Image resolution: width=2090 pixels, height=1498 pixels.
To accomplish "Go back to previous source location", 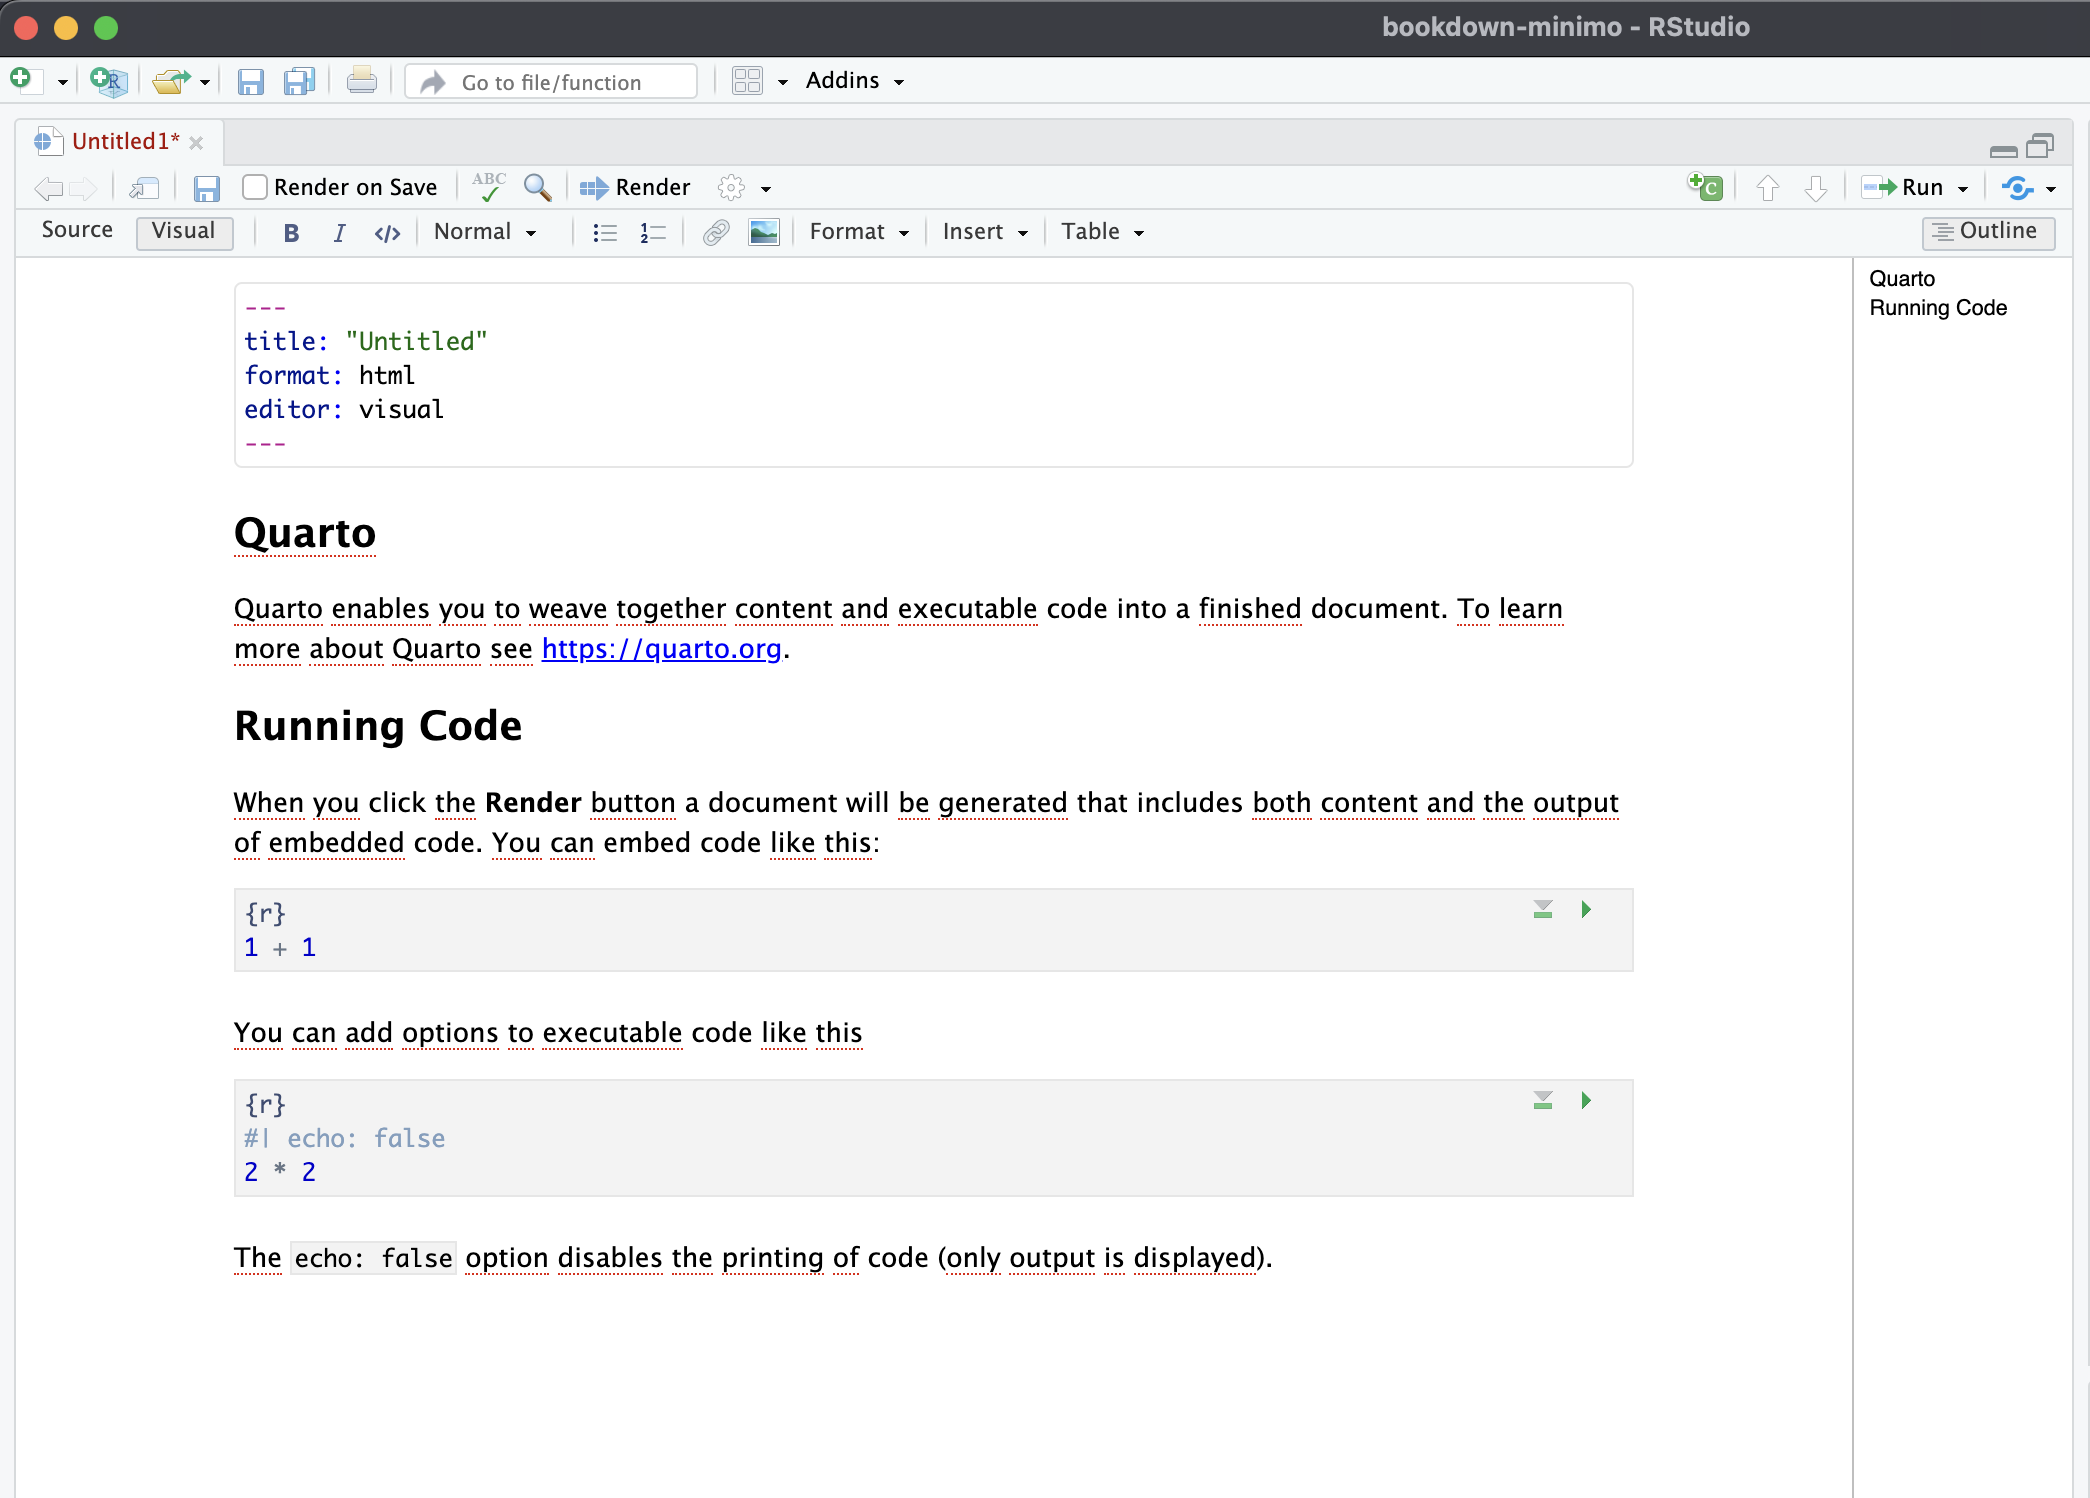I will pos(48,187).
